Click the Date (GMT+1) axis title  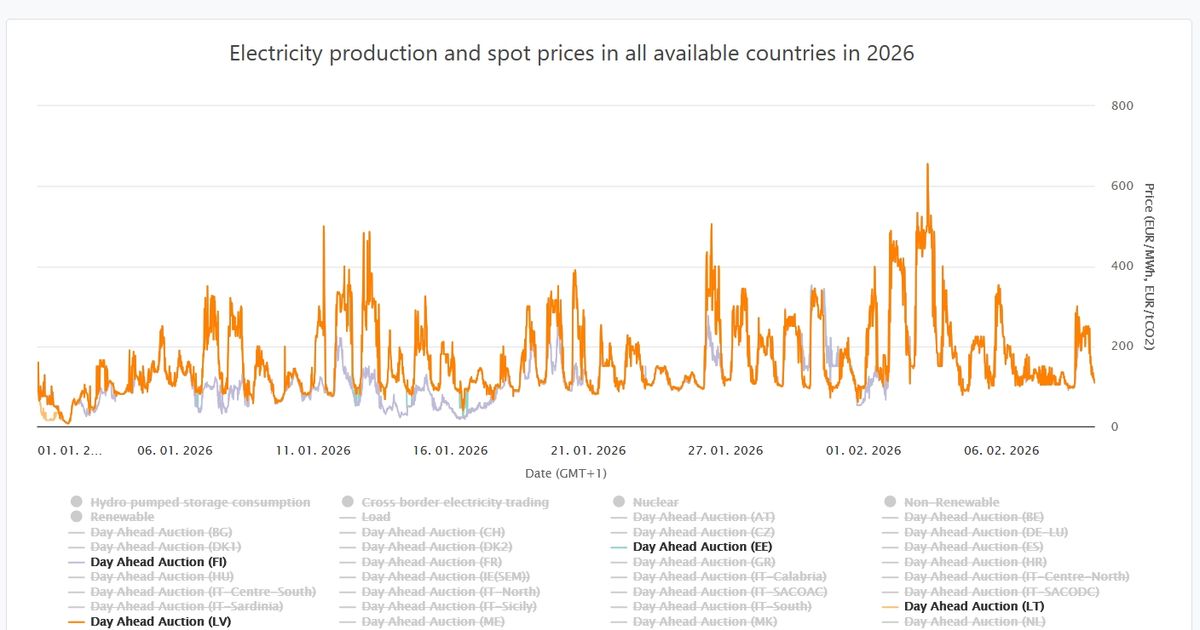566,473
